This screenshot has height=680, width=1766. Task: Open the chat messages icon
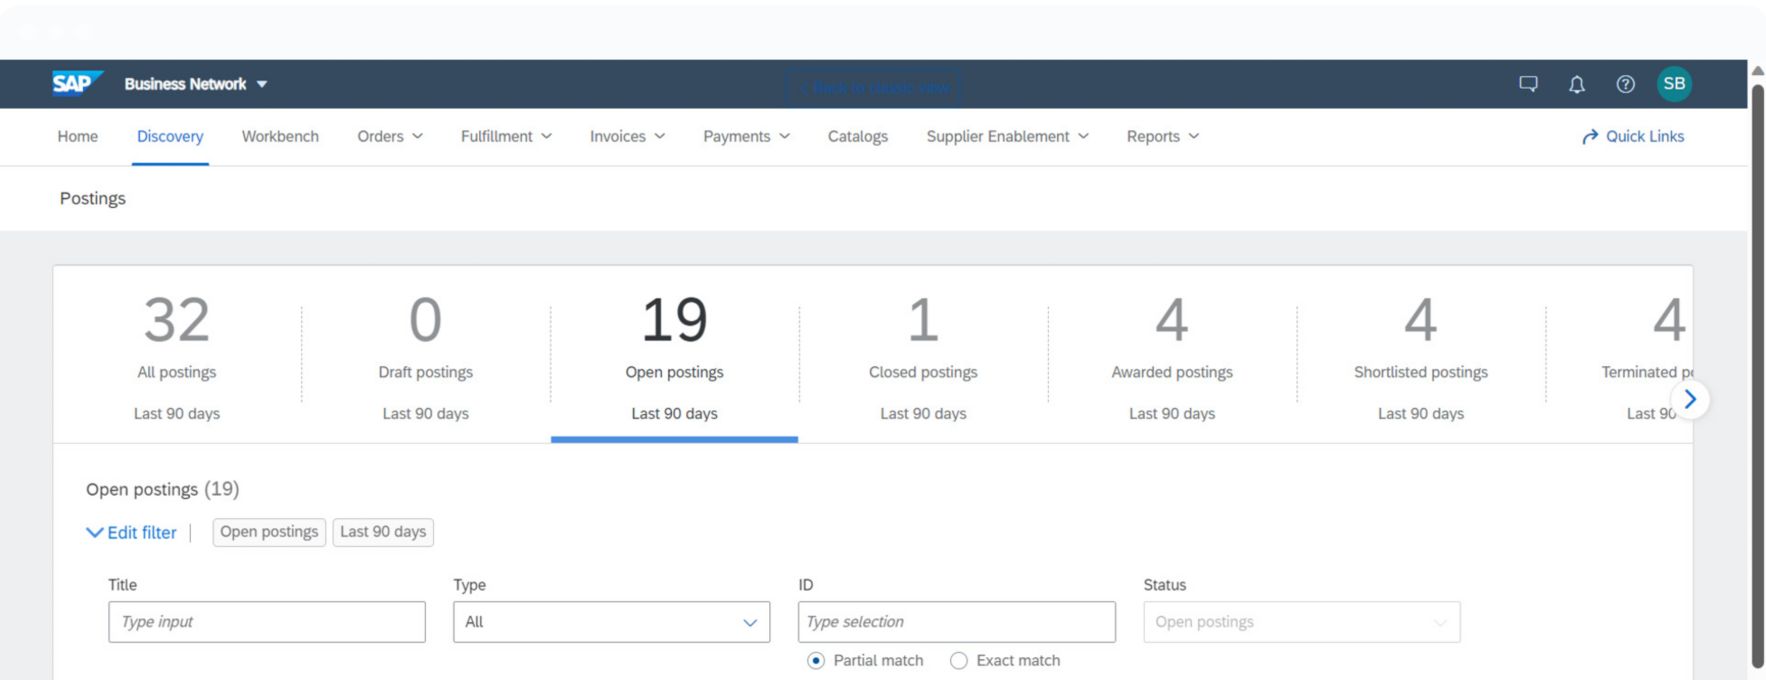point(1528,84)
